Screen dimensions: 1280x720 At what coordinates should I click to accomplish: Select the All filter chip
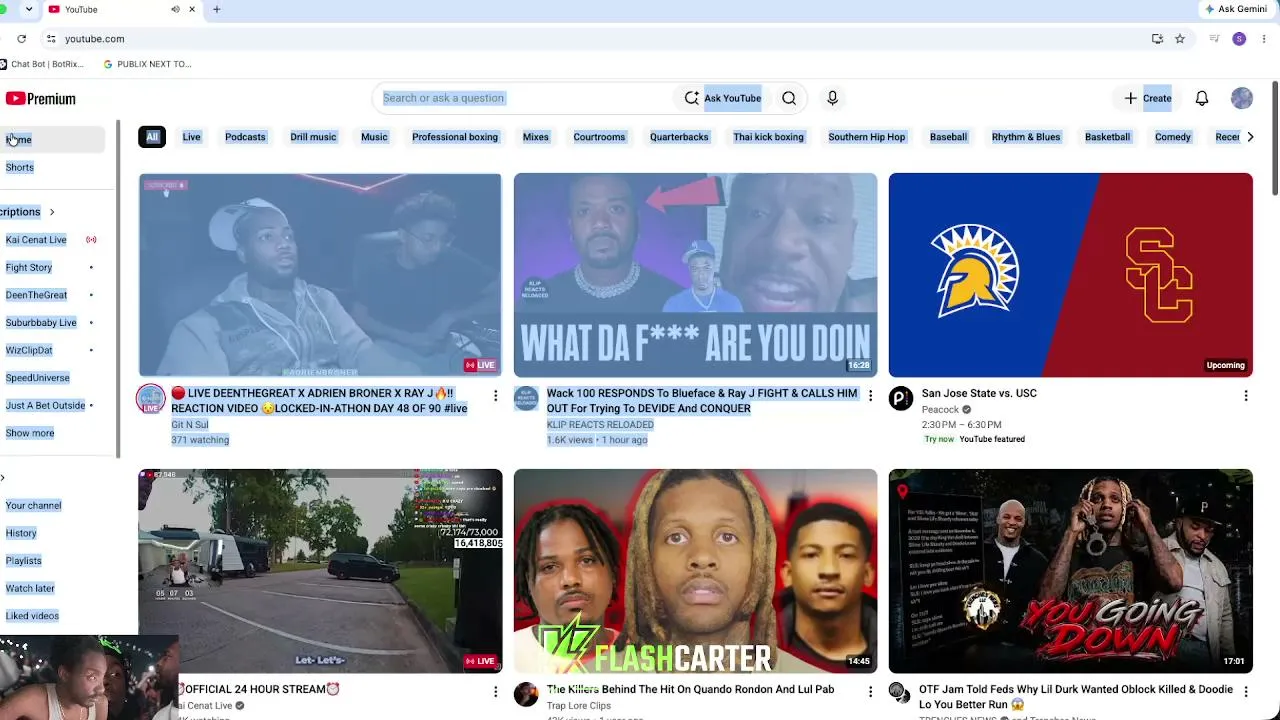(x=153, y=137)
